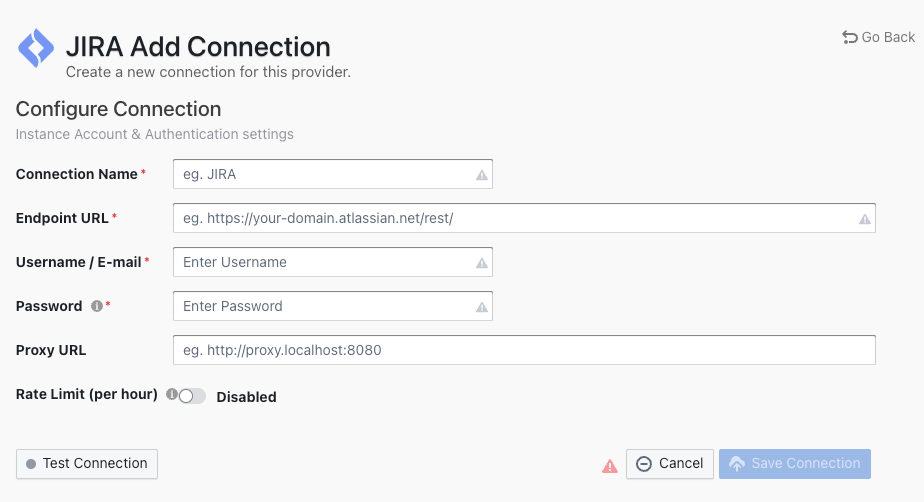This screenshot has width=924, height=502.
Task: Click the JIRA logo icon
Action: (36, 48)
